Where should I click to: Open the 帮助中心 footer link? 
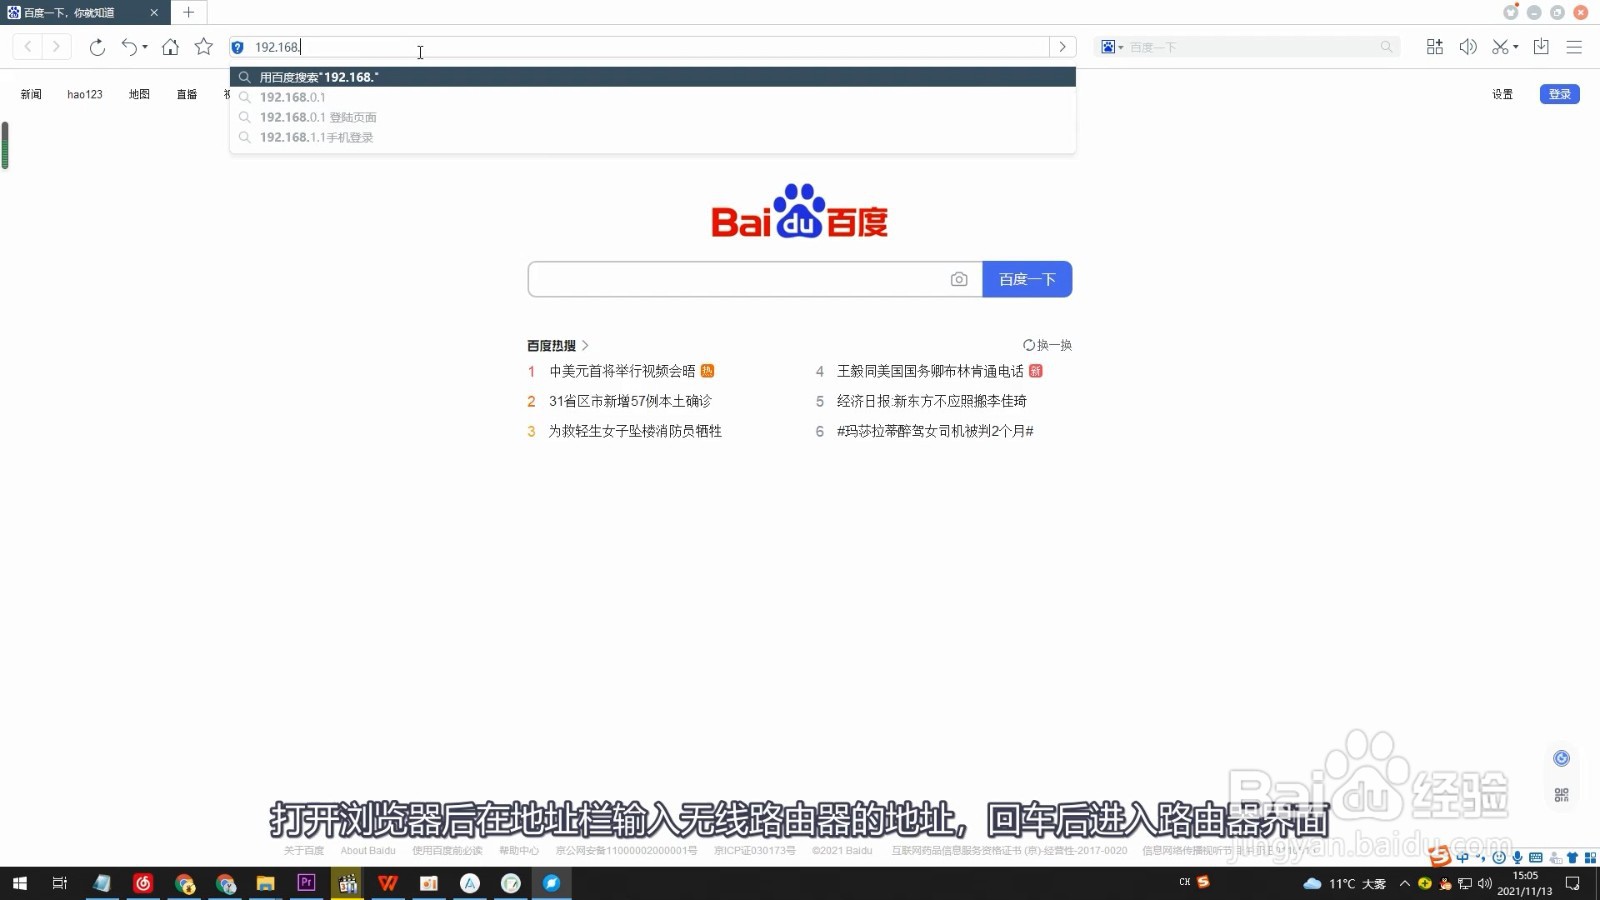519,851
